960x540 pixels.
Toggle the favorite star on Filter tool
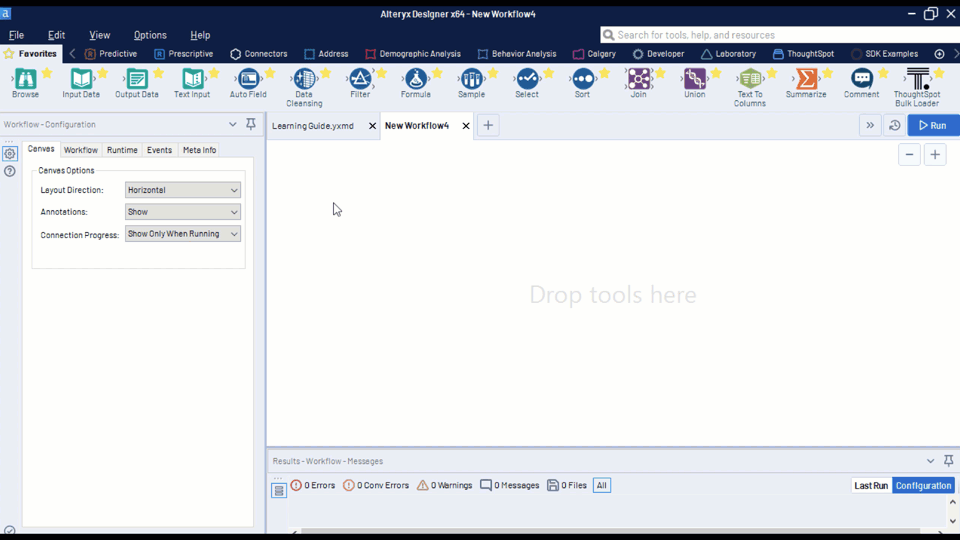click(382, 74)
